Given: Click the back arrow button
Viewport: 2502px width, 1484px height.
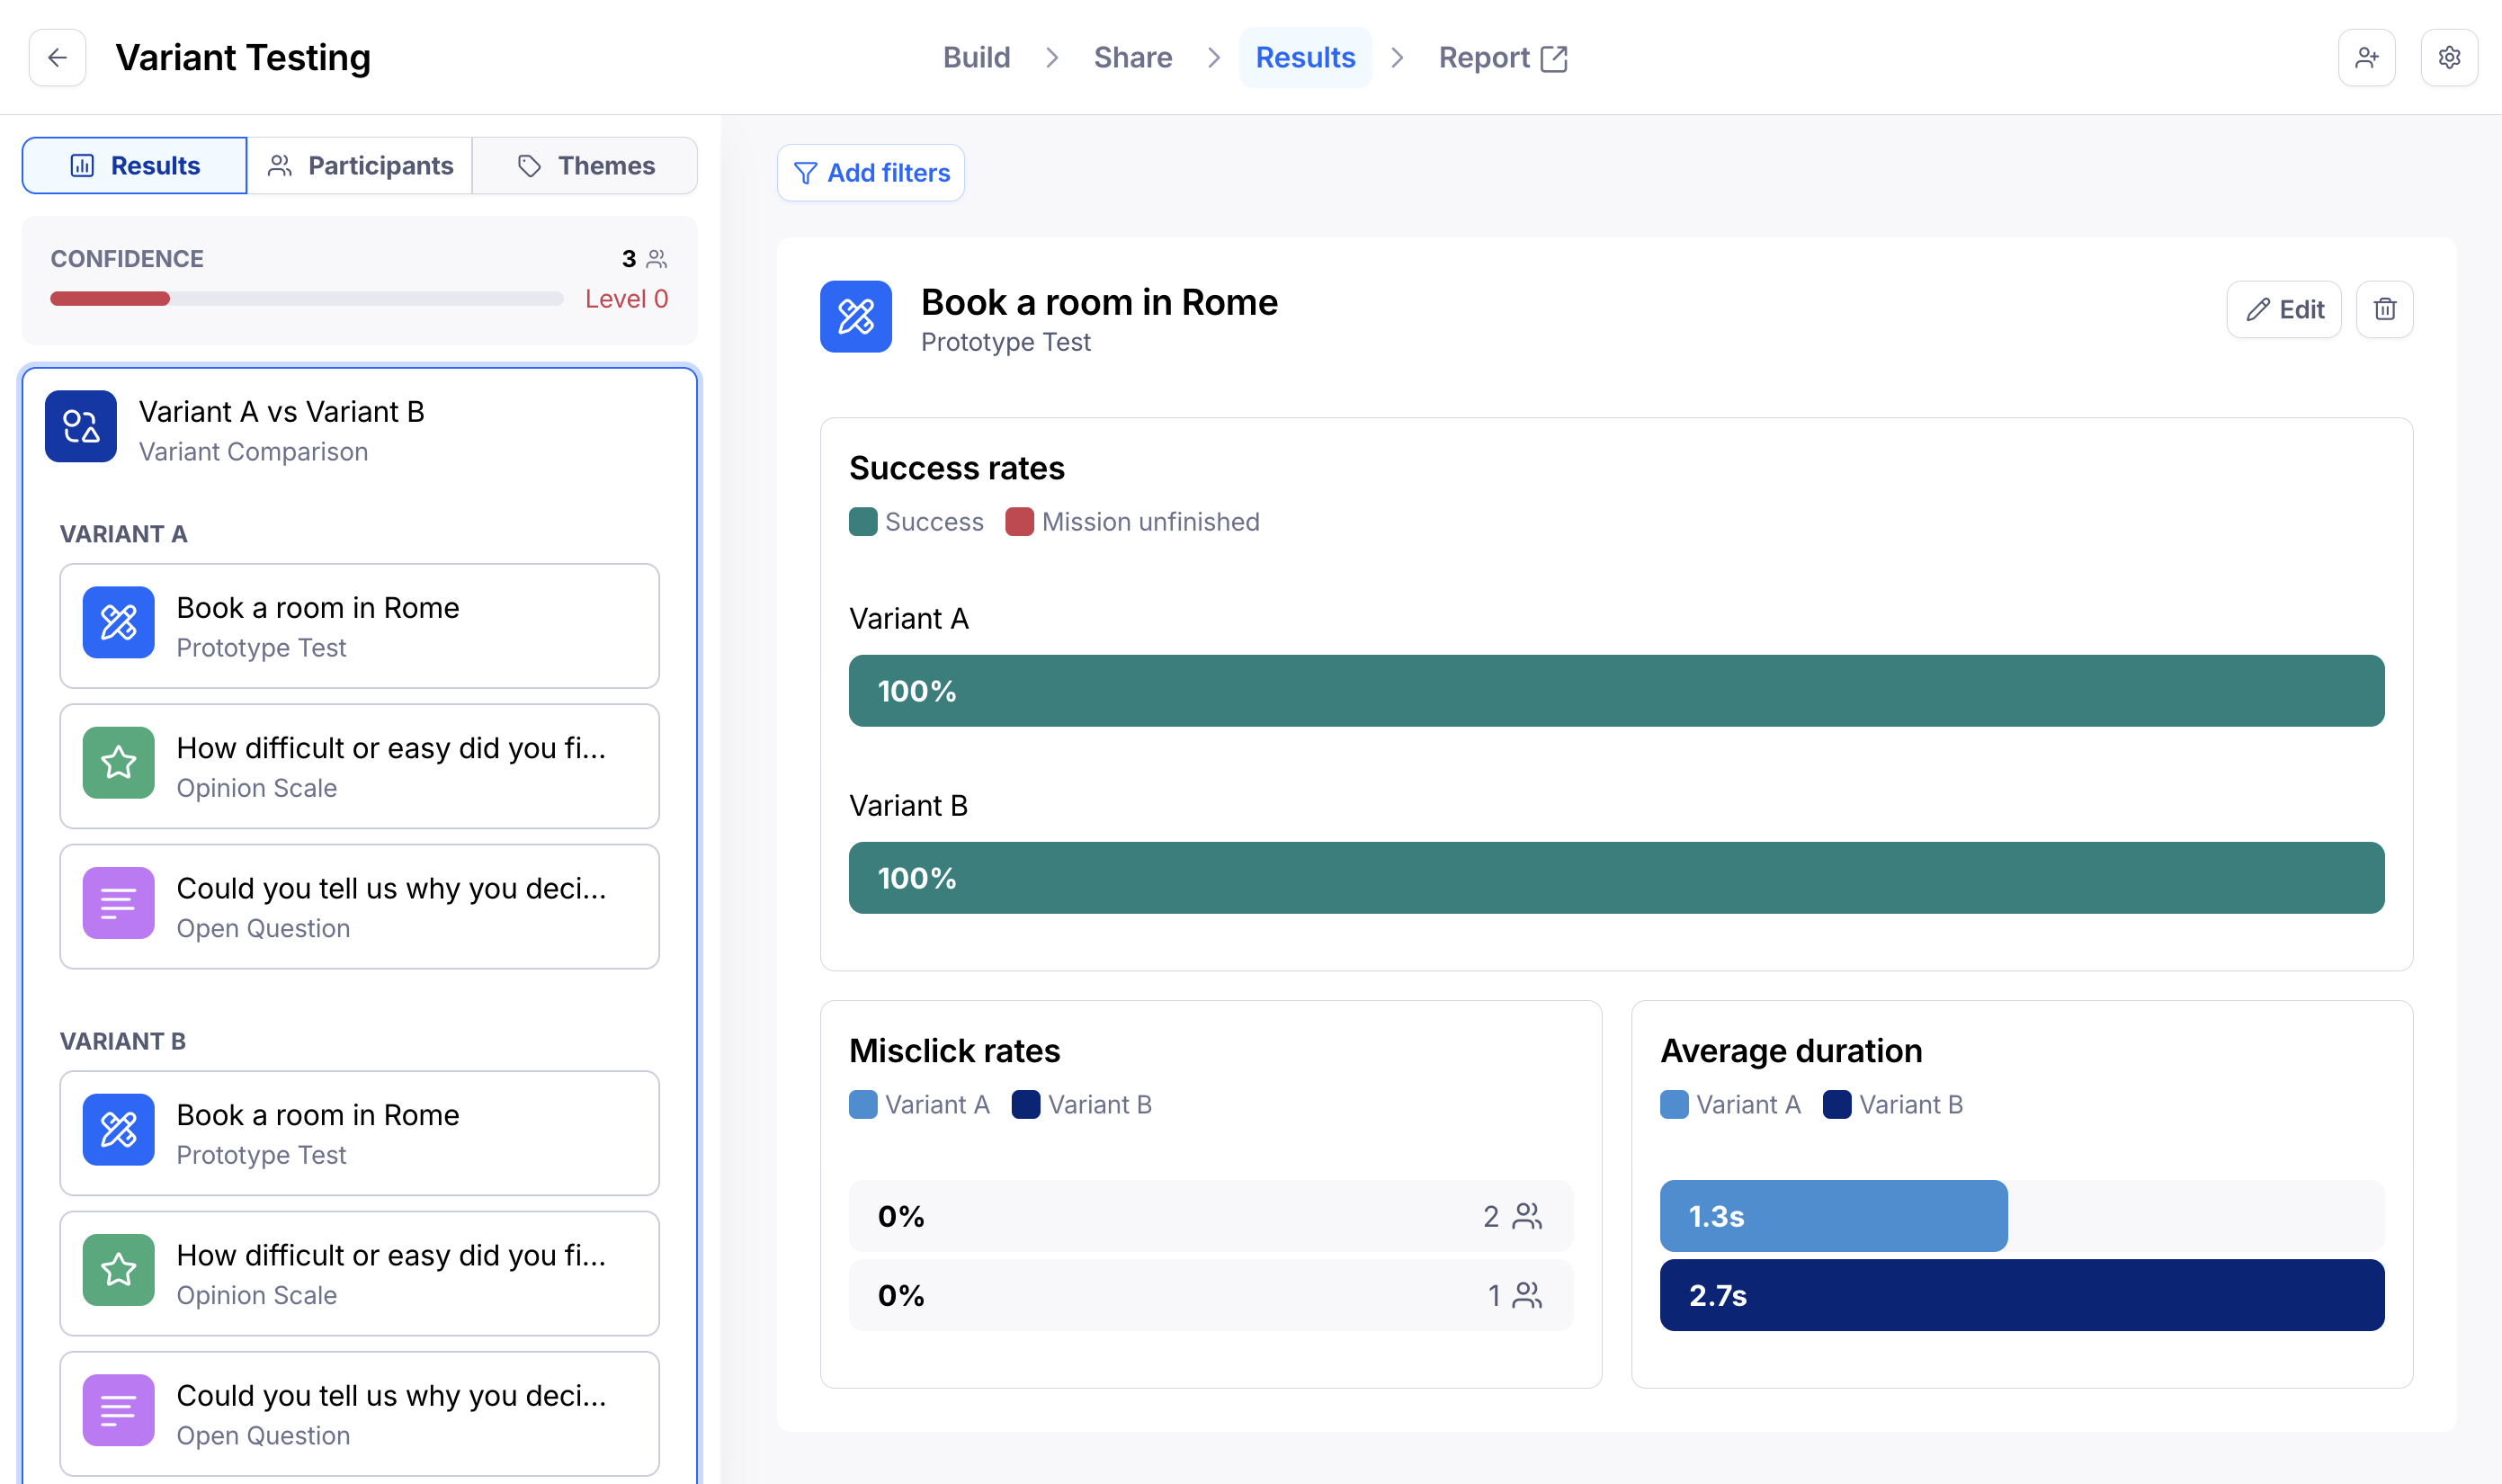Looking at the screenshot, I should coord(57,58).
